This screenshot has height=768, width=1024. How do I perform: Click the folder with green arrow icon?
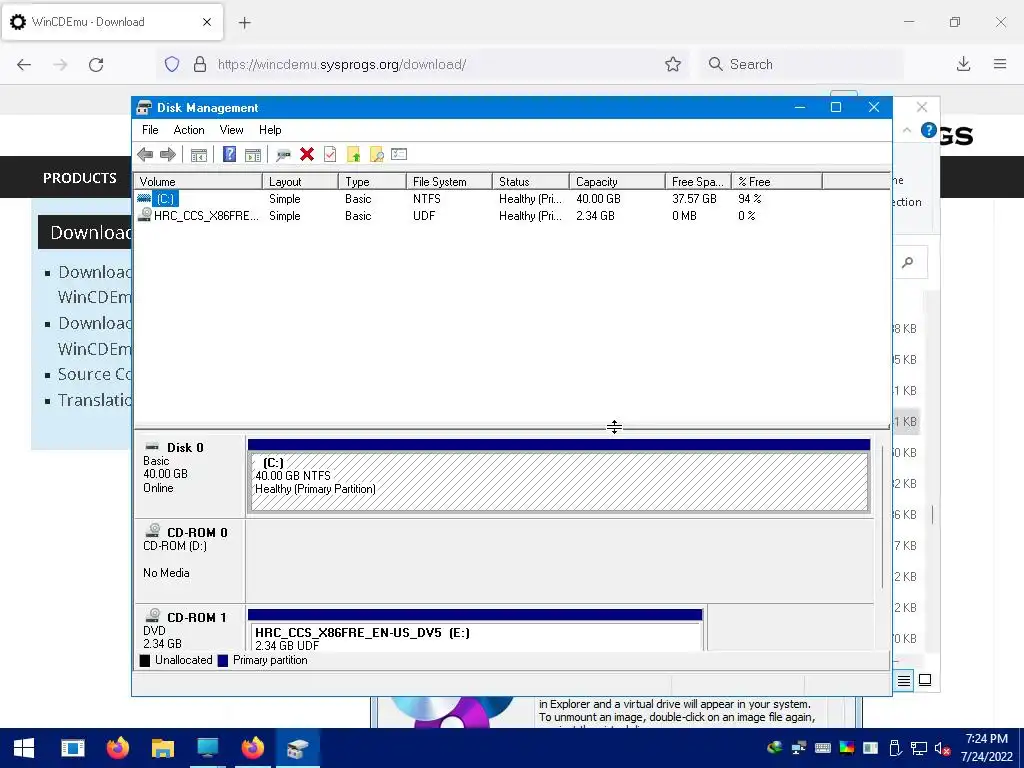pyautogui.click(x=353, y=155)
